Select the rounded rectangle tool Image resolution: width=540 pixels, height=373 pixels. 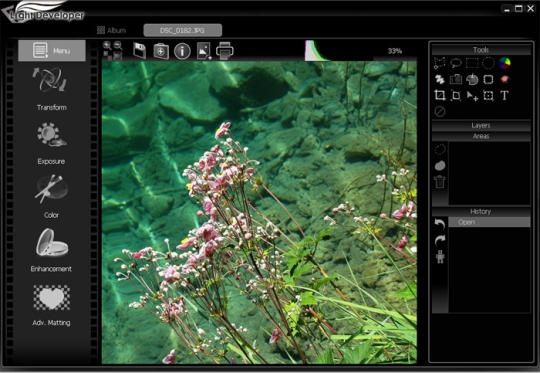point(488,79)
